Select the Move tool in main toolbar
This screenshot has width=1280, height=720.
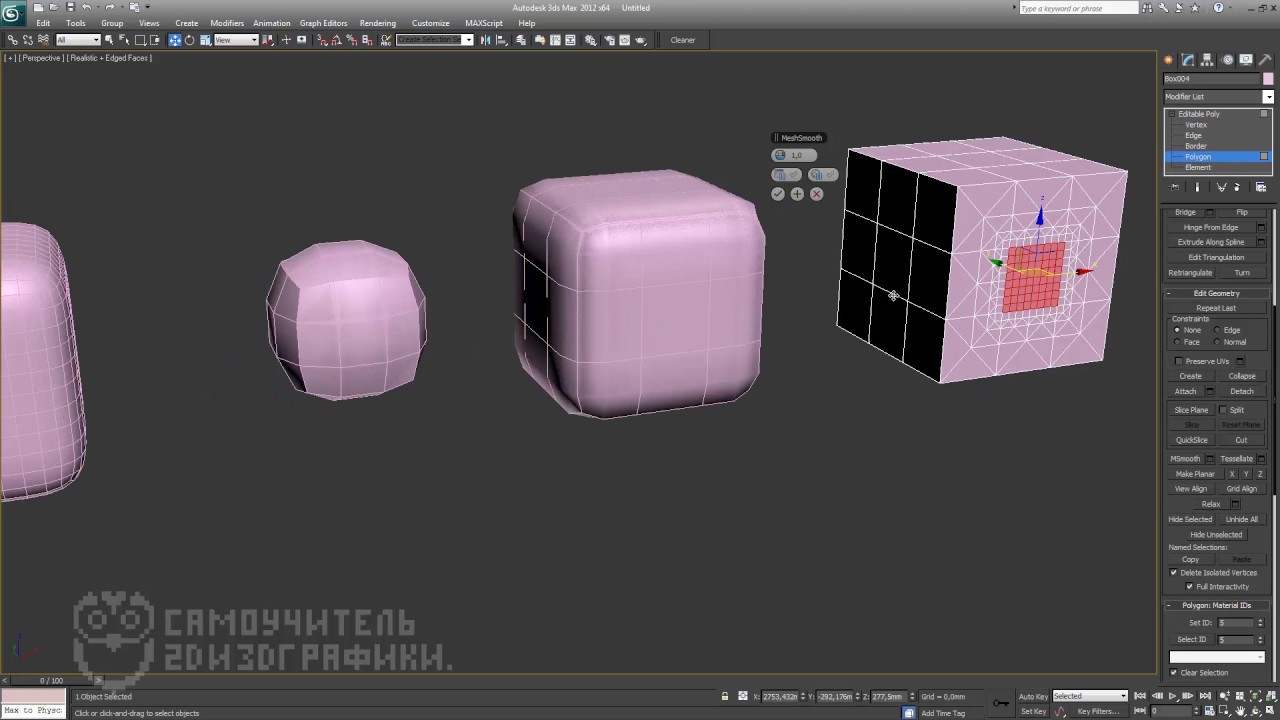(x=175, y=40)
